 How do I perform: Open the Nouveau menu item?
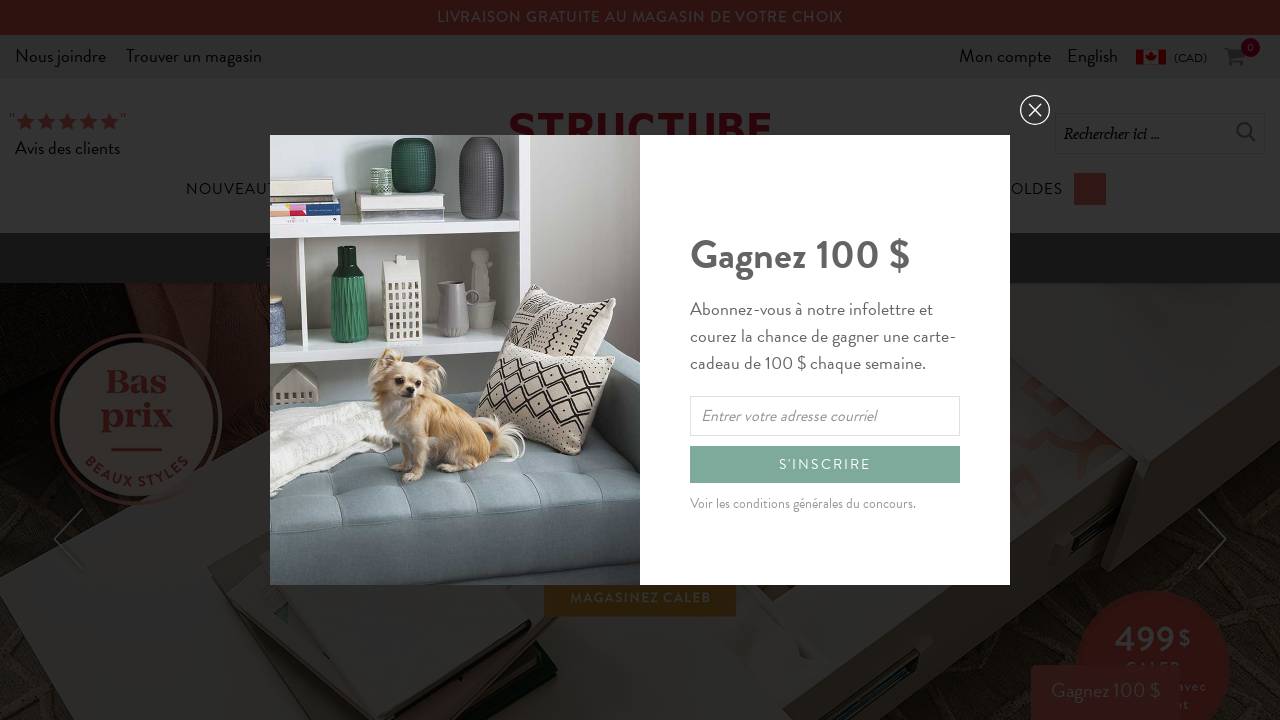click(x=227, y=189)
